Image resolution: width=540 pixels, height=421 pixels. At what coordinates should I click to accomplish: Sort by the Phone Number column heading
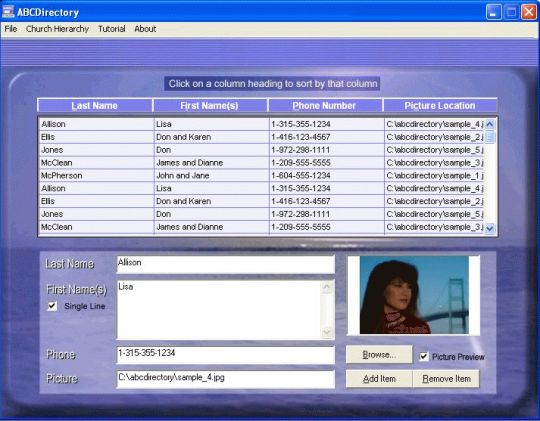tap(325, 105)
